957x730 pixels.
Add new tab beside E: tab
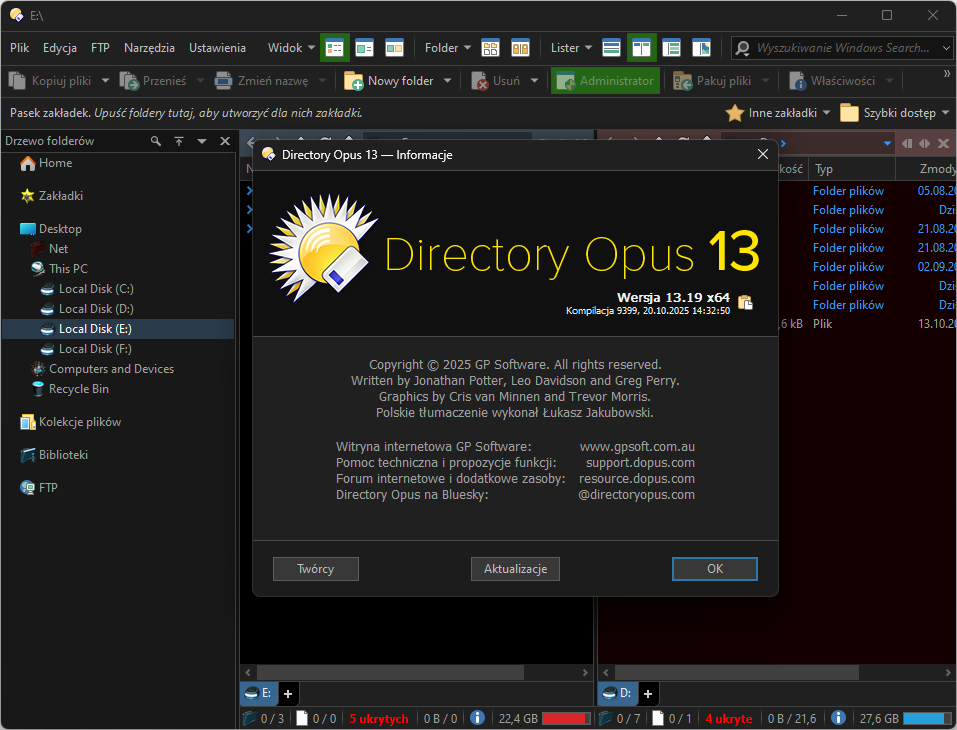tap(288, 694)
